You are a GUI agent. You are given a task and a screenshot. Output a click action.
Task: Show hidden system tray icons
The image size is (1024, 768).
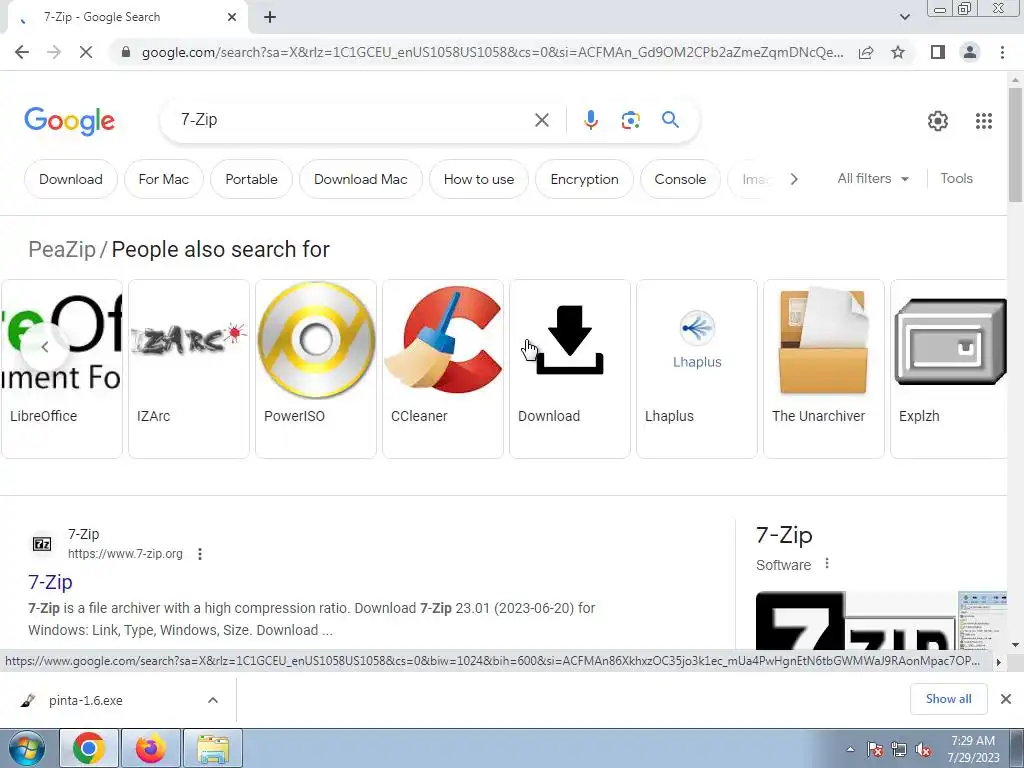(x=850, y=750)
